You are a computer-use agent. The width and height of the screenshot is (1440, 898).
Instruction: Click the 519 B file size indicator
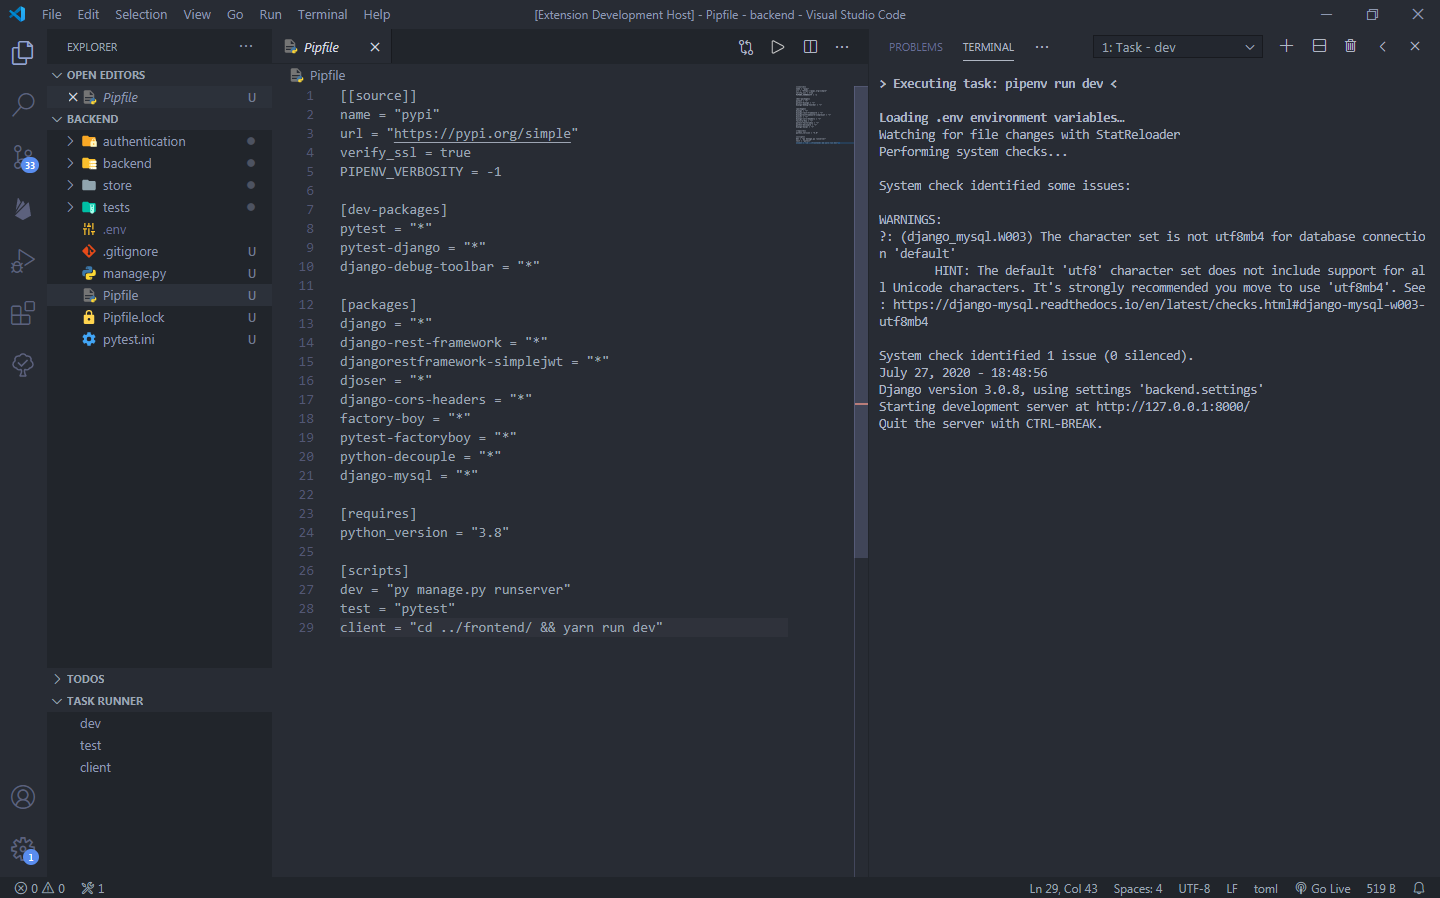[x=1381, y=888]
